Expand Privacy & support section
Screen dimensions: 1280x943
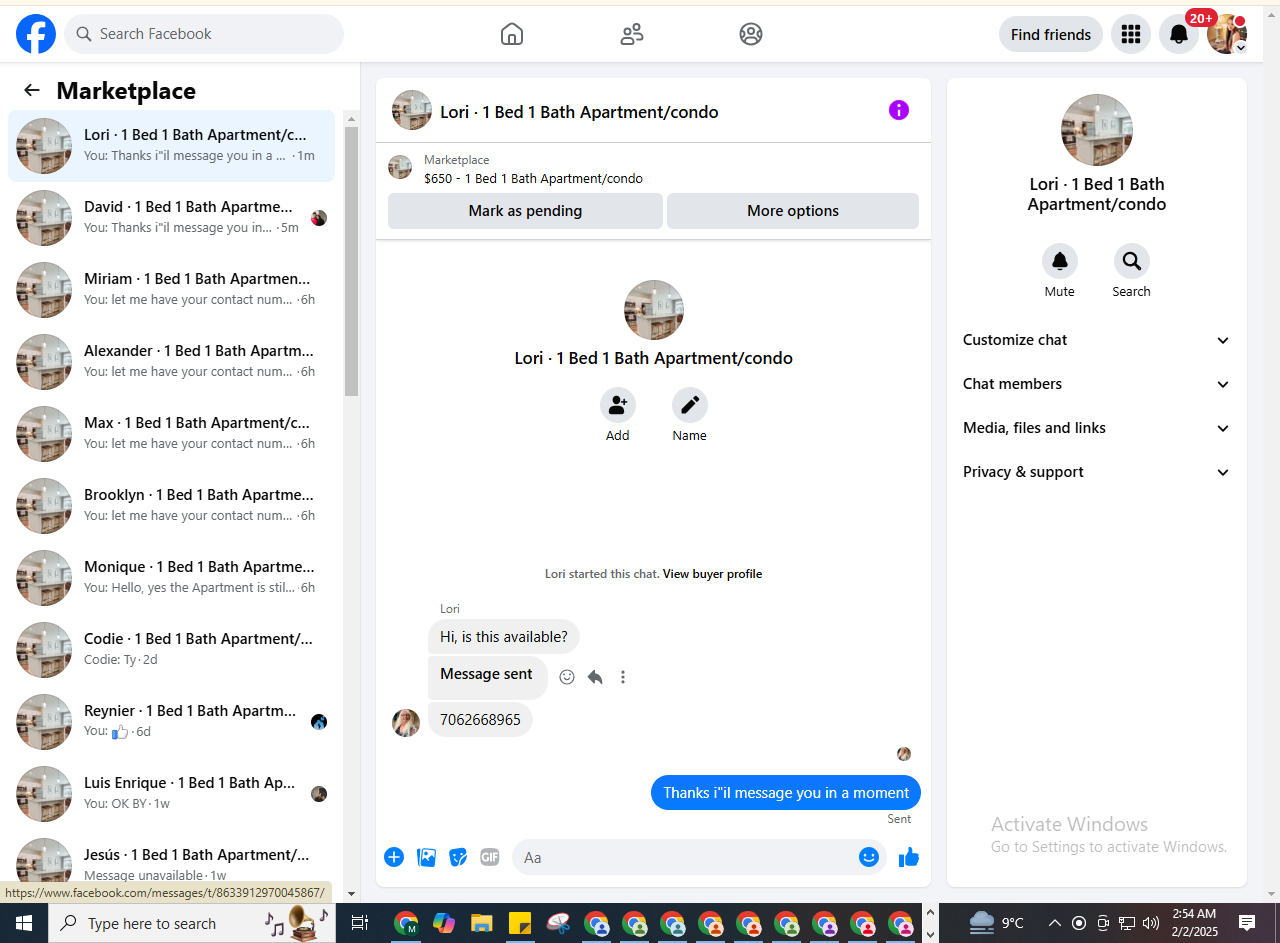click(x=1097, y=472)
